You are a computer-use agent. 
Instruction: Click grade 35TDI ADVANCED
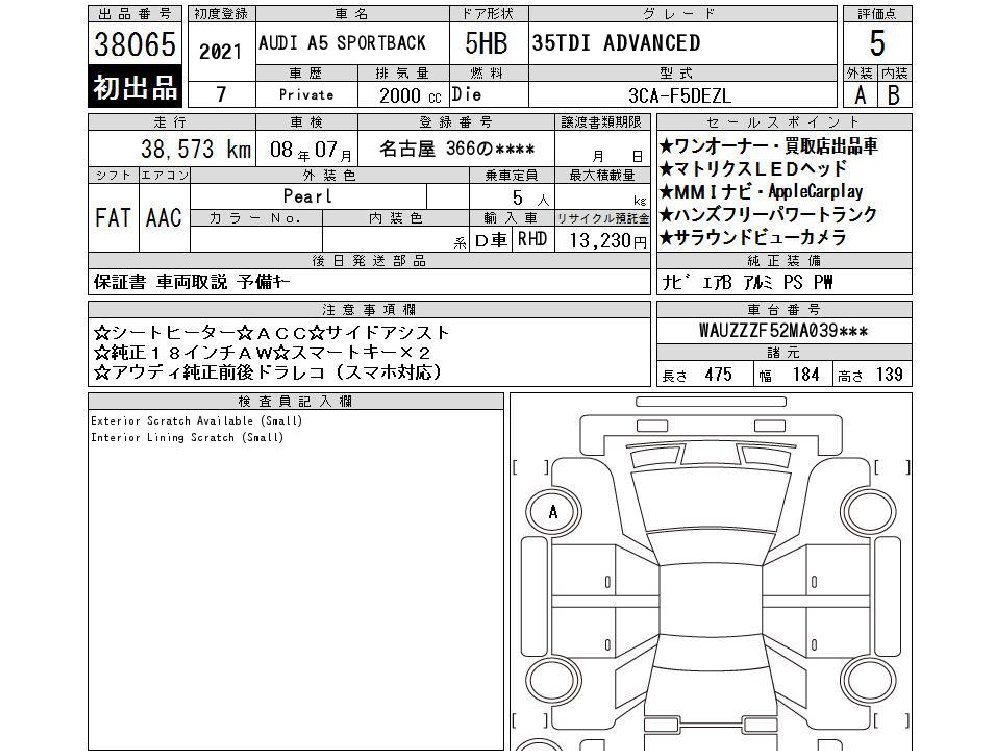point(616,43)
